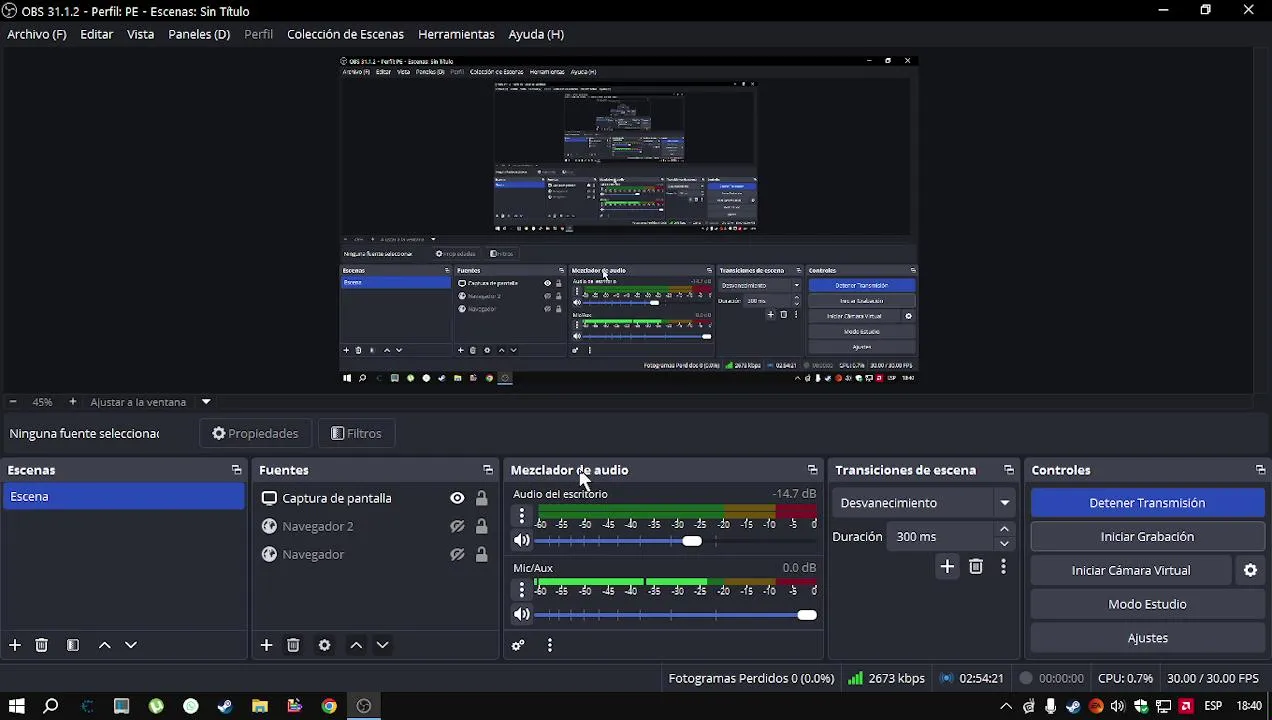
Task: Toggle the lock on the Navegador source
Action: pyautogui.click(x=481, y=554)
